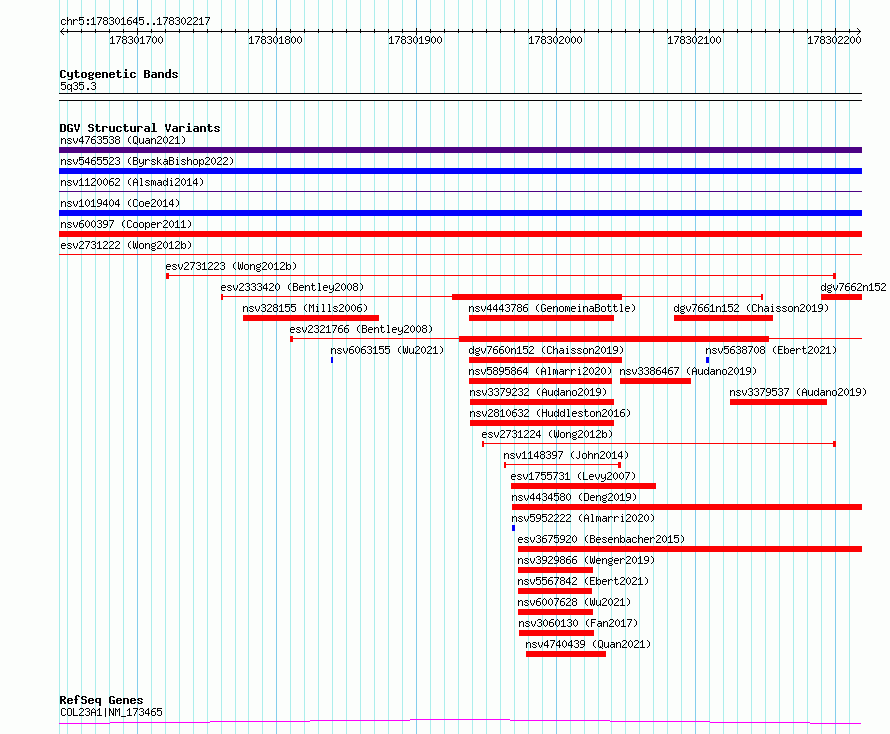Viewport: 890px width, 734px height.
Task: Click nsv3060130 (Fan2017) label
Action: 578,623
